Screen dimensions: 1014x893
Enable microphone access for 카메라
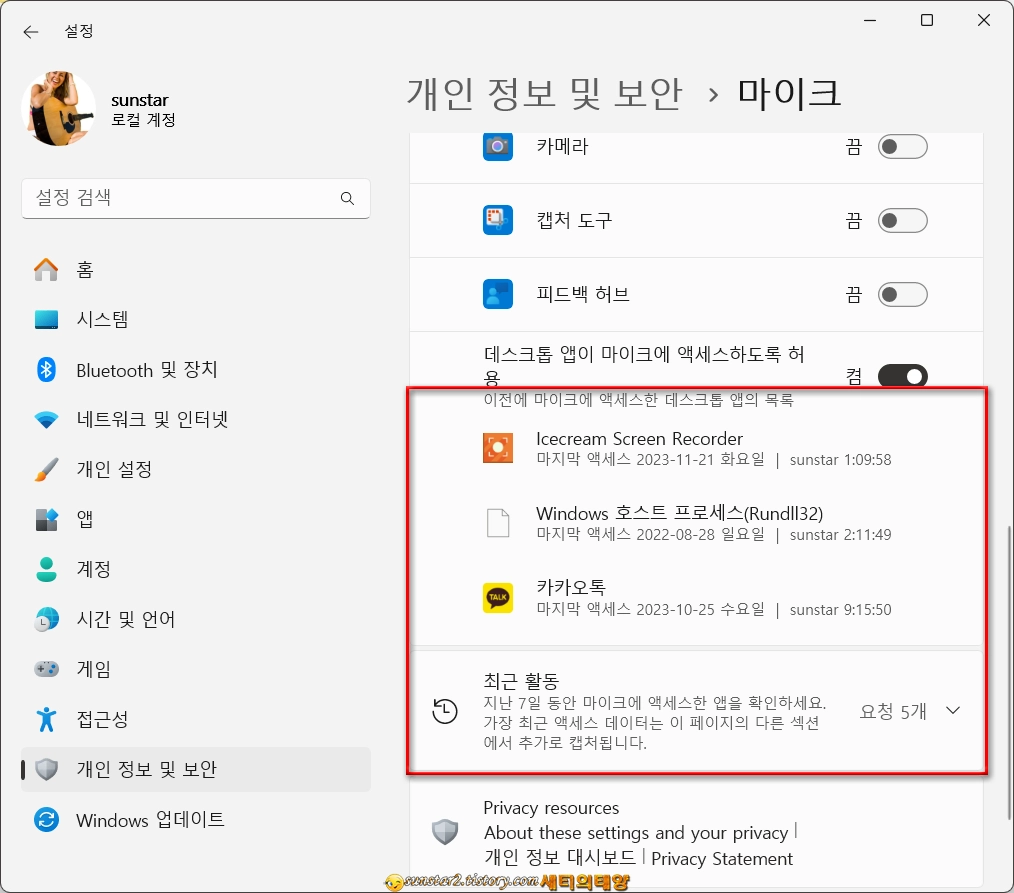[901, 146]
